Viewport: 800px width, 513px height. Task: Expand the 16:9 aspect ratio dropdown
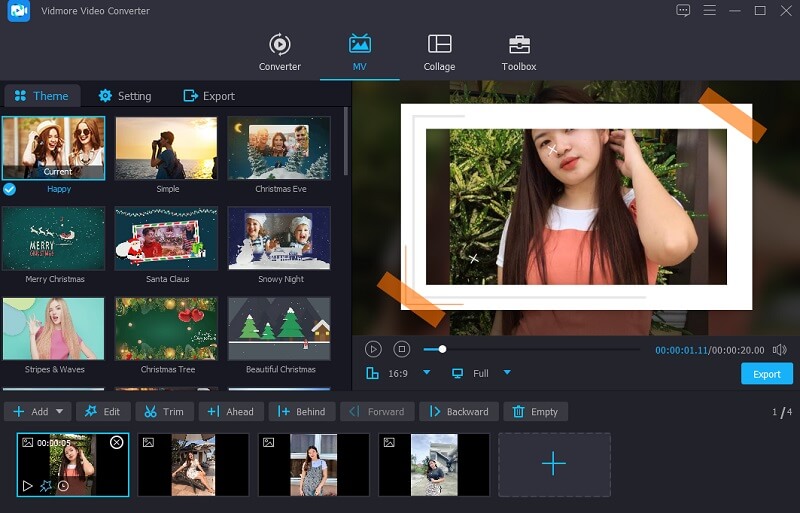426,373
